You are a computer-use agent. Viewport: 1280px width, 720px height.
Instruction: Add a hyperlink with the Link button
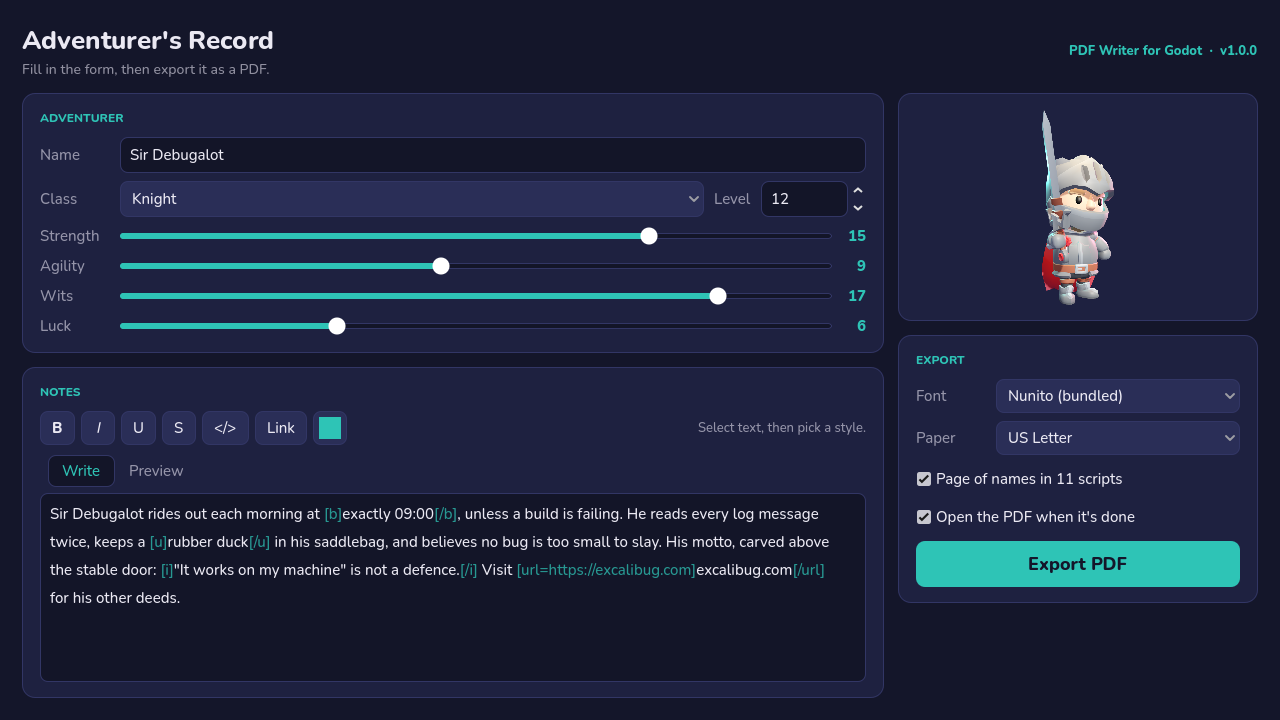click(281, 428)
